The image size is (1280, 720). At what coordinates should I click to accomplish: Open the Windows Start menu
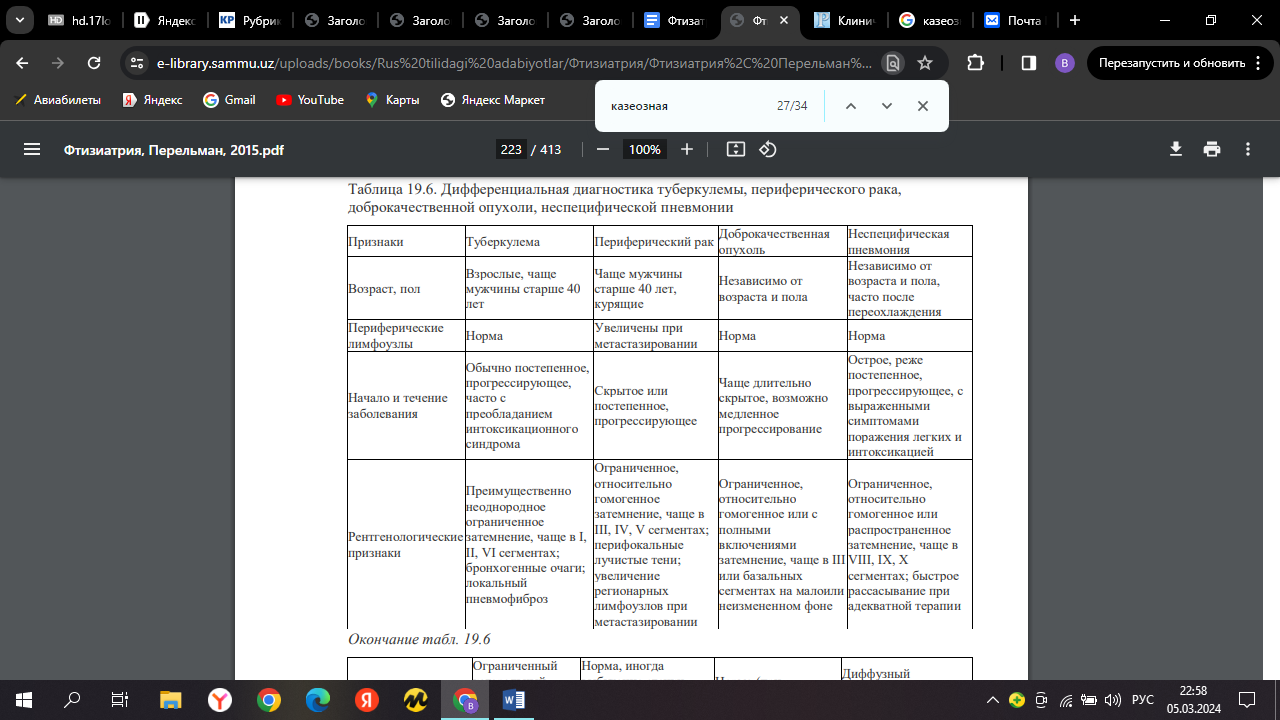[24, 700]
